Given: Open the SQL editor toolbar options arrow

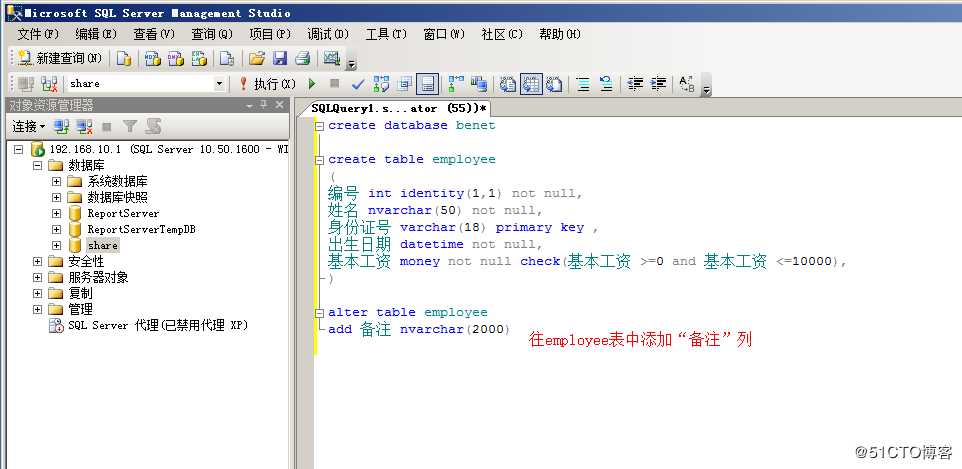Looking at the screenshot, I should click(706, 88).
